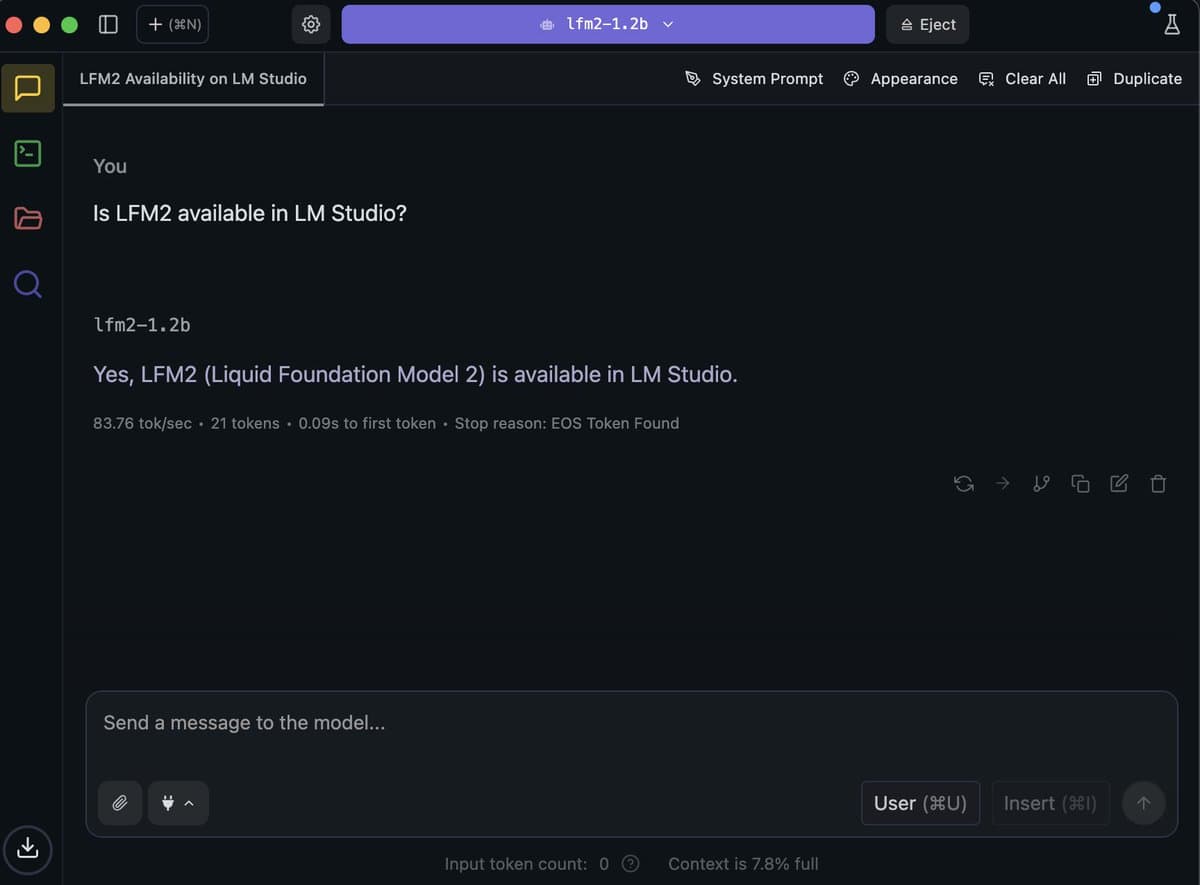This screenshot has height=885, width=1200.
Task: Duplicate this chat
Action: 1134,79
